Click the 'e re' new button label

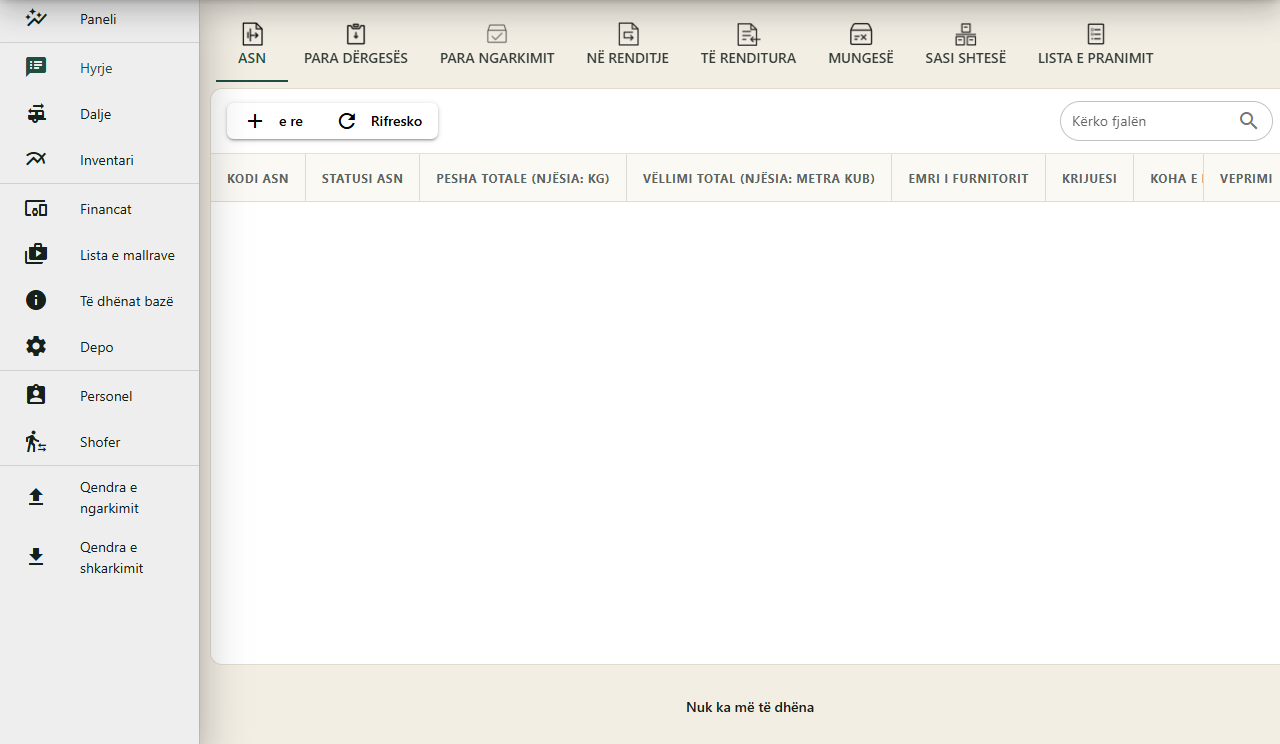pyautogui.click(x=291, y=121)
